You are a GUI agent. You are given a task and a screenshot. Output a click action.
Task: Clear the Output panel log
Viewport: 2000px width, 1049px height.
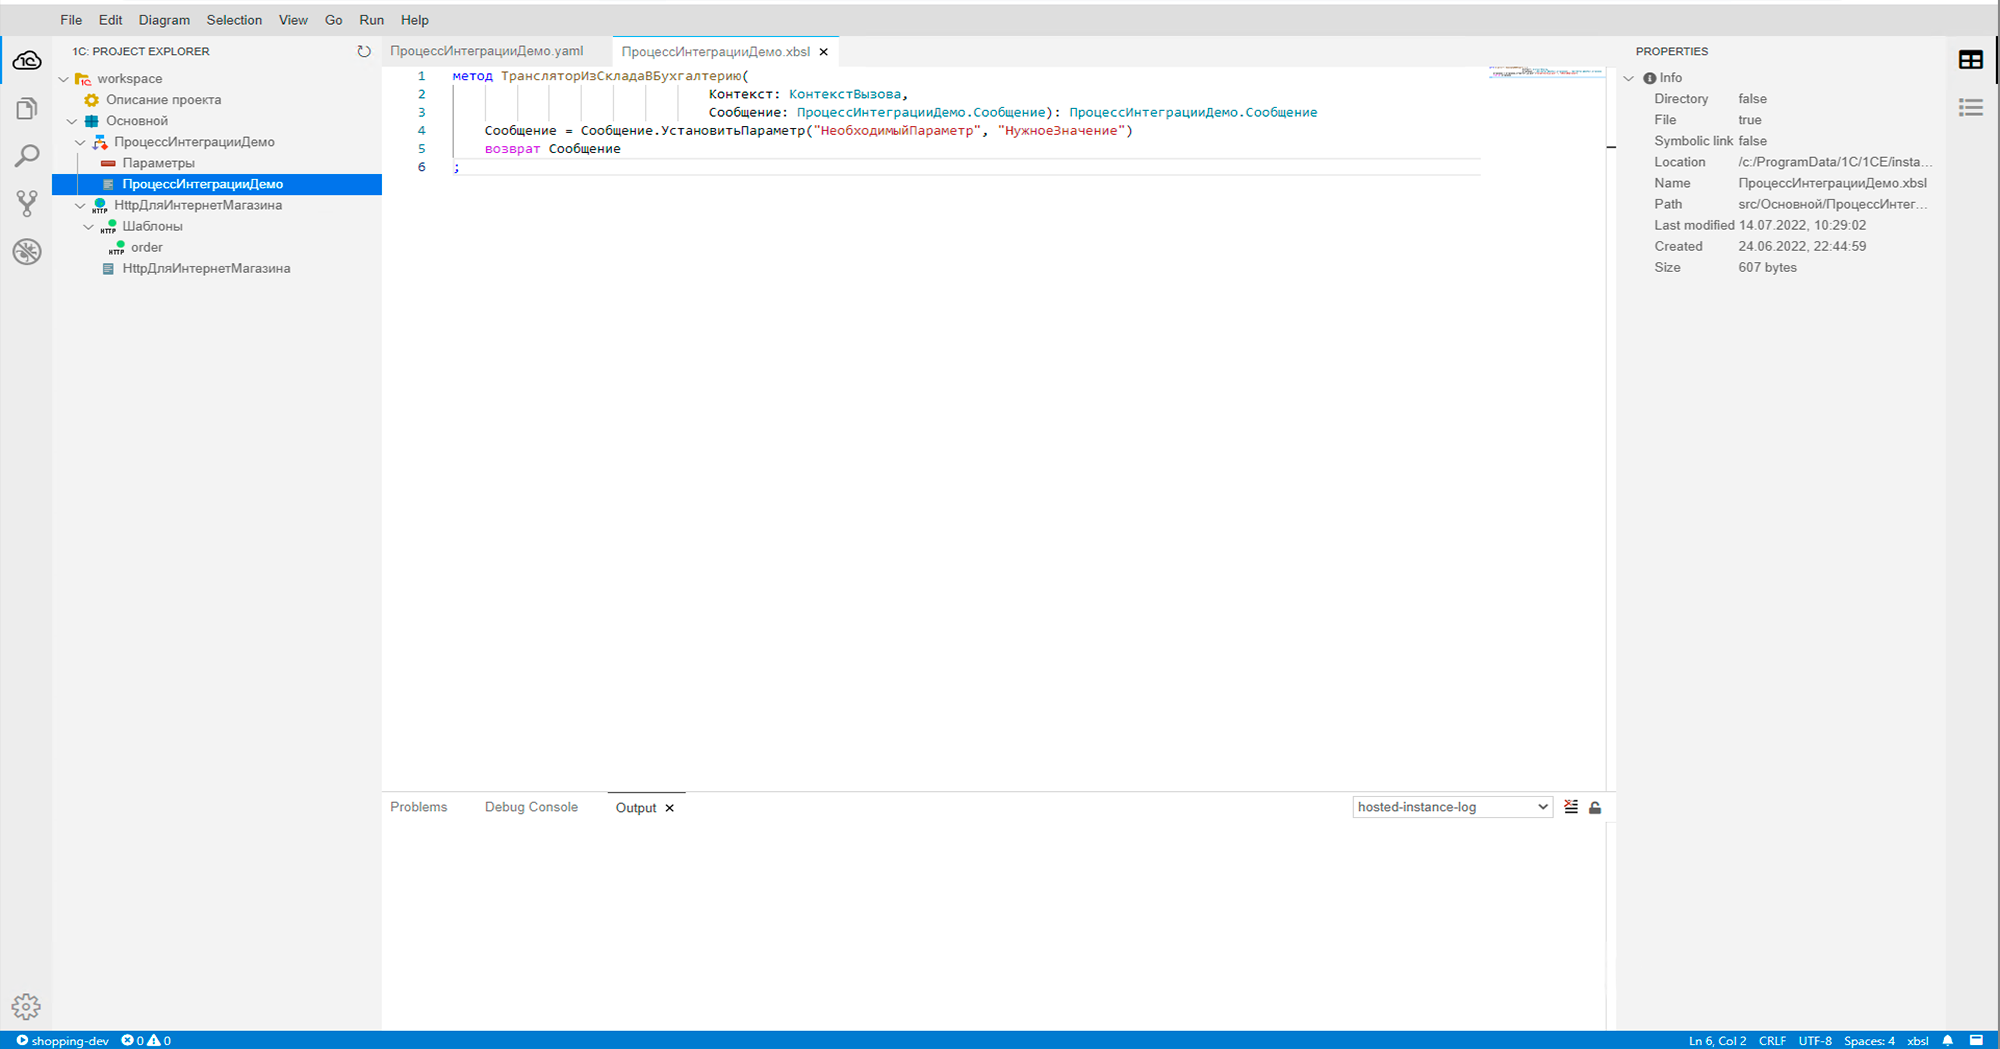pyautogui.click(x=1571, y=807)
